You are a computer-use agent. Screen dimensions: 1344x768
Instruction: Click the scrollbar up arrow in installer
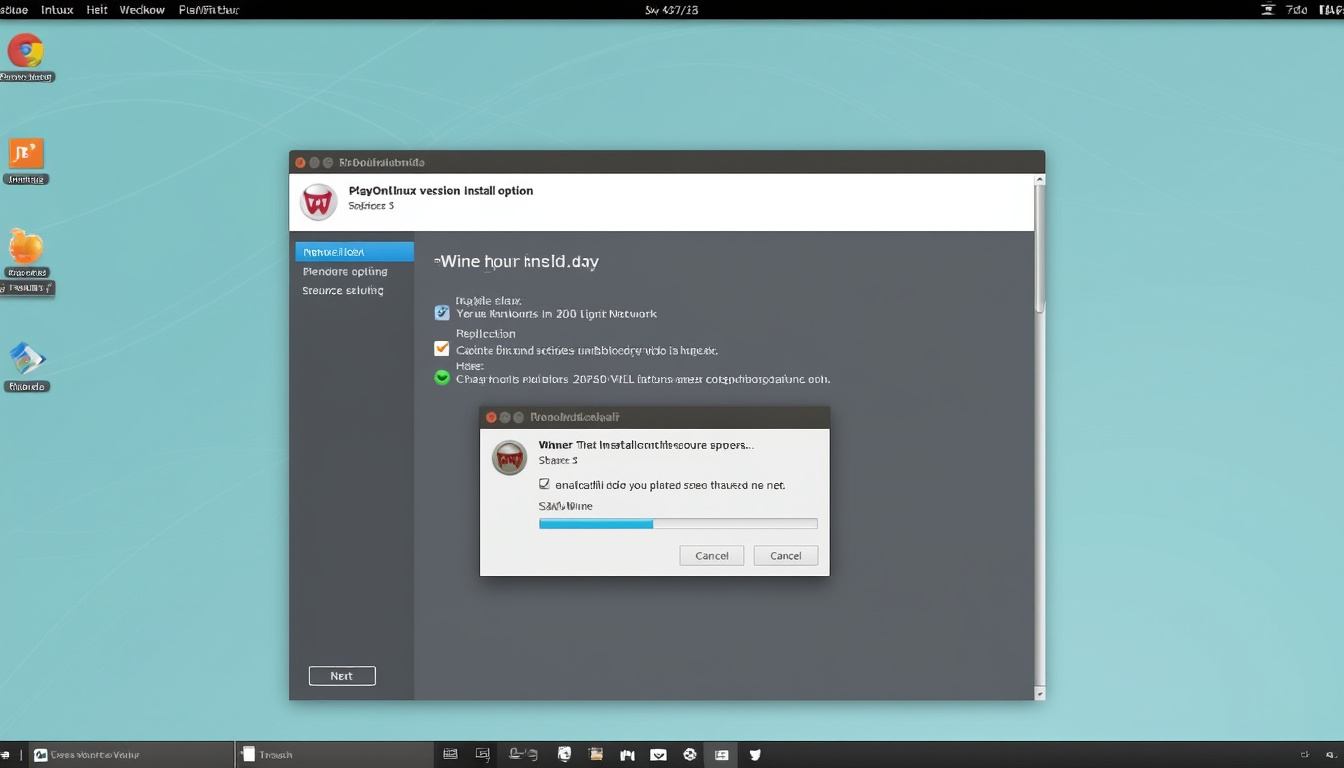pos(1040,181)
